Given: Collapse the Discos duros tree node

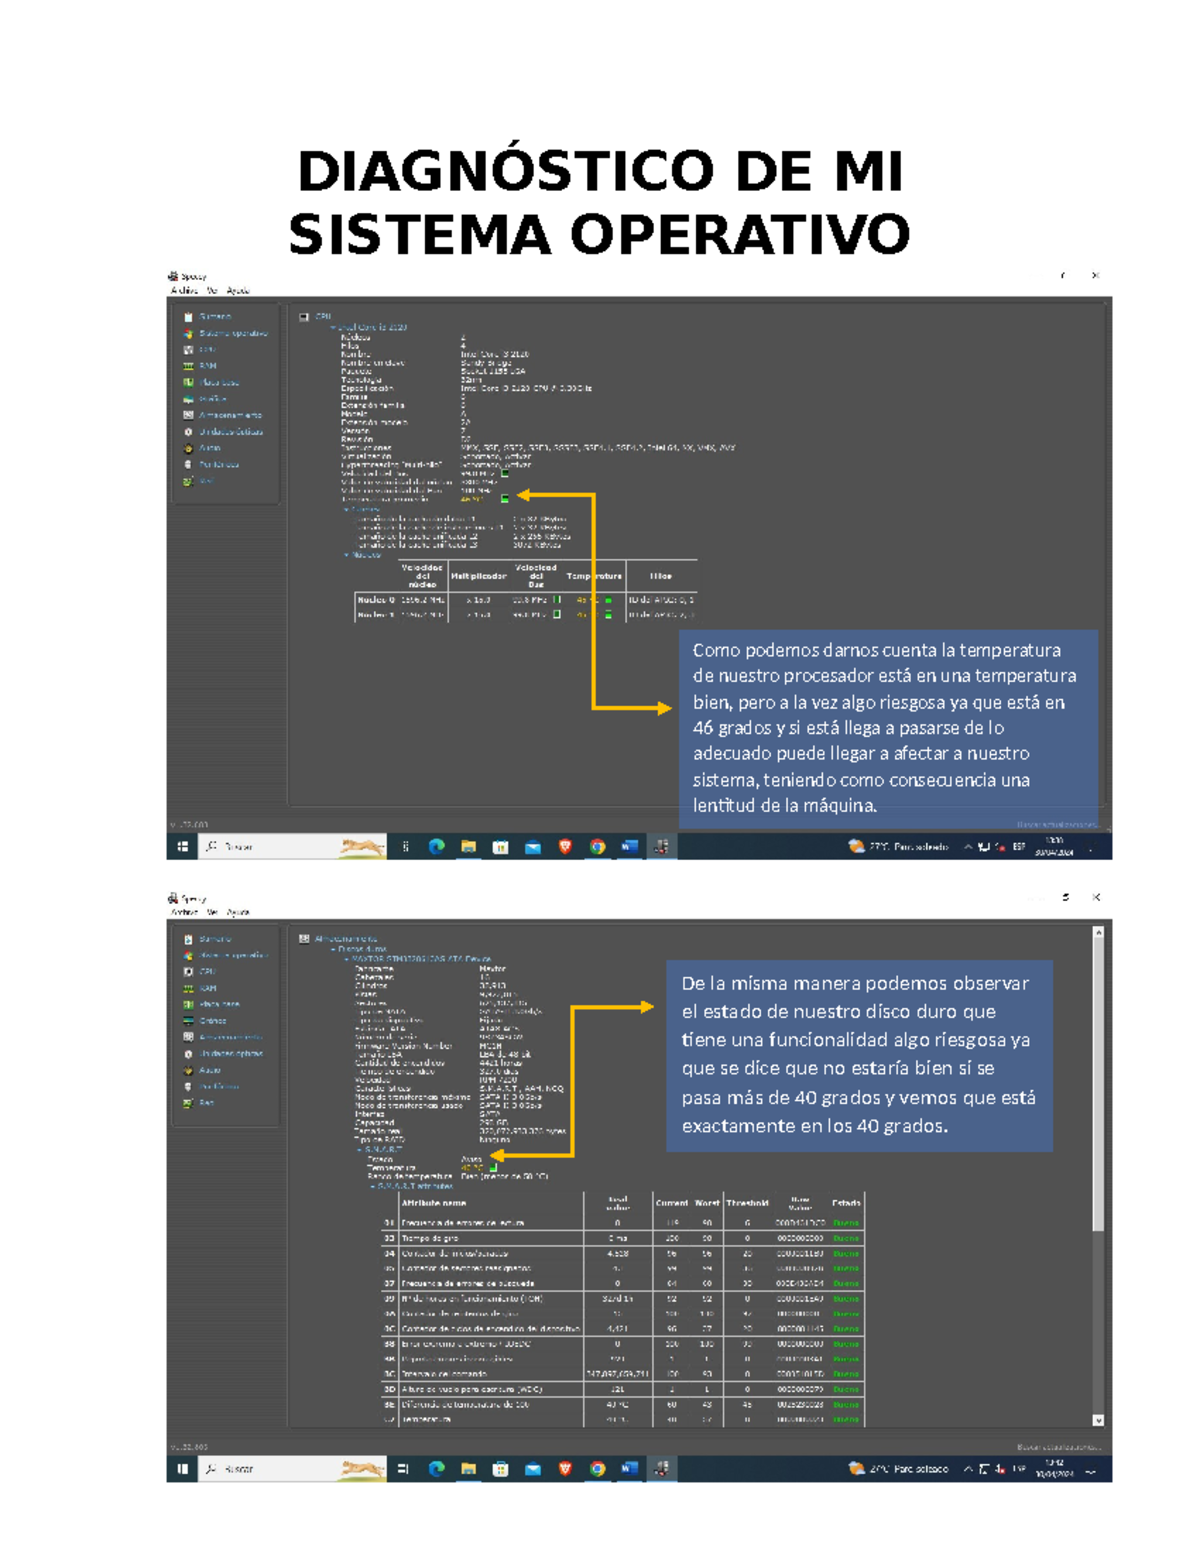Looking at the screenshot, I should click(x=334, y=950).
